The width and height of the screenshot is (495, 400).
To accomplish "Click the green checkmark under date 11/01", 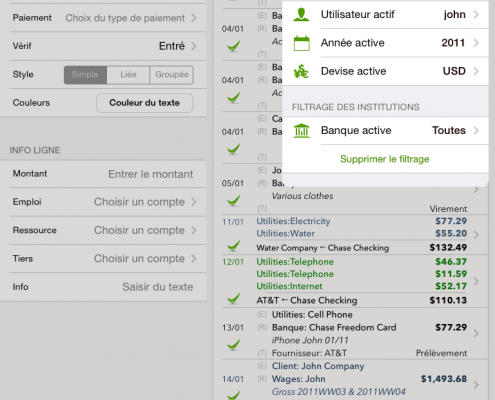I will pyautogui.click(x=233, y=246).
